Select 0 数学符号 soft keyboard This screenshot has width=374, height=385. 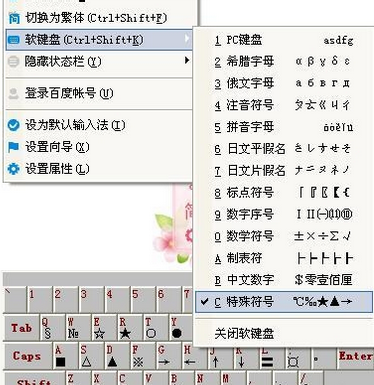pos(284,236)
